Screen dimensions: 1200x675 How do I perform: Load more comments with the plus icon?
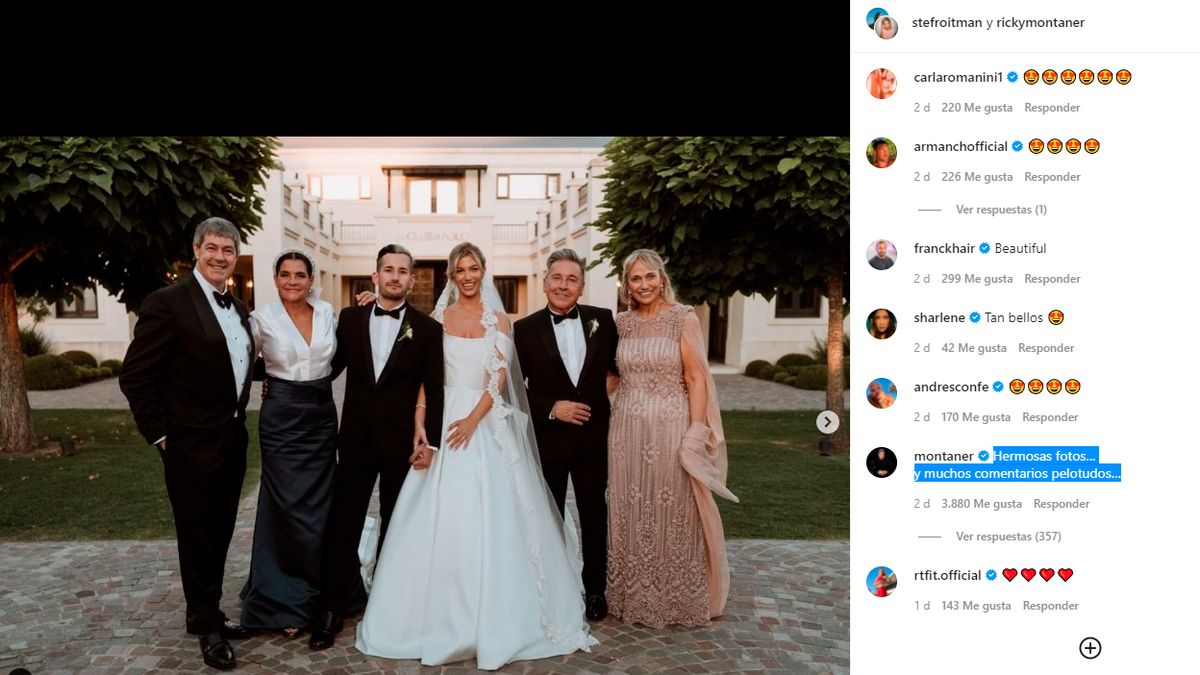click(x=1090, y=648)
